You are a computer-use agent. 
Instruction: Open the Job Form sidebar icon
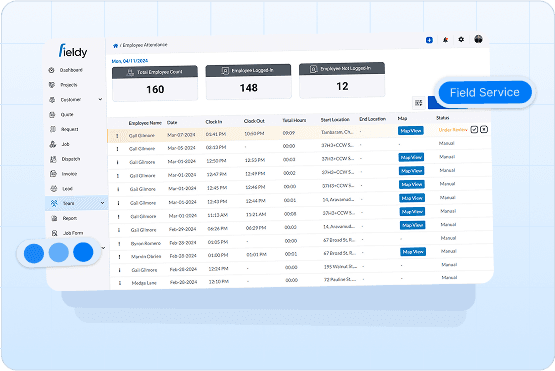55,233
